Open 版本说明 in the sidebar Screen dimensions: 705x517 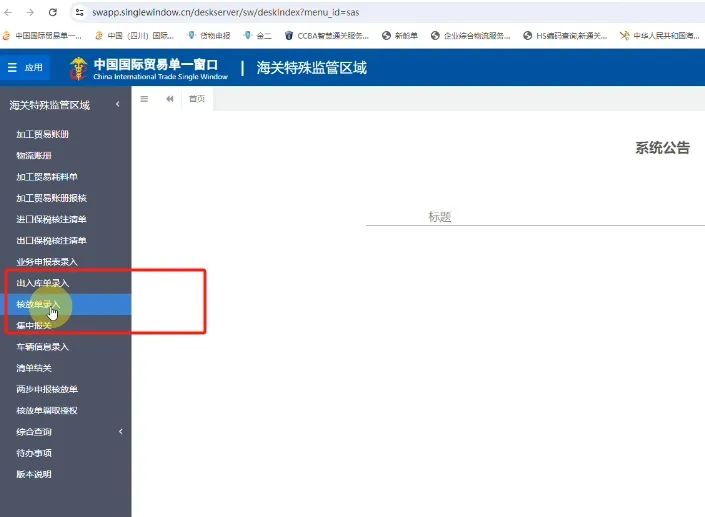pyautogui.click(x=33, y=474)
